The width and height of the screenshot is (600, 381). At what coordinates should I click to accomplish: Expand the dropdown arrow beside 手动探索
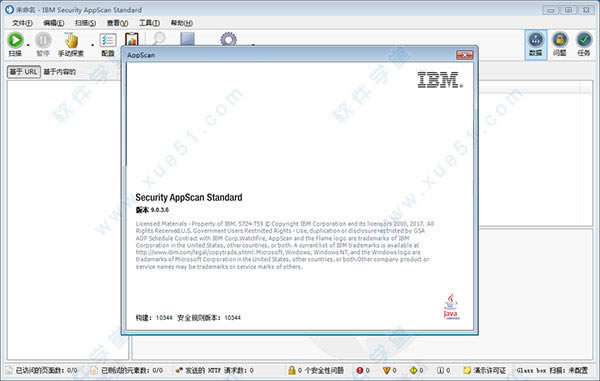(x=92, y=45)
